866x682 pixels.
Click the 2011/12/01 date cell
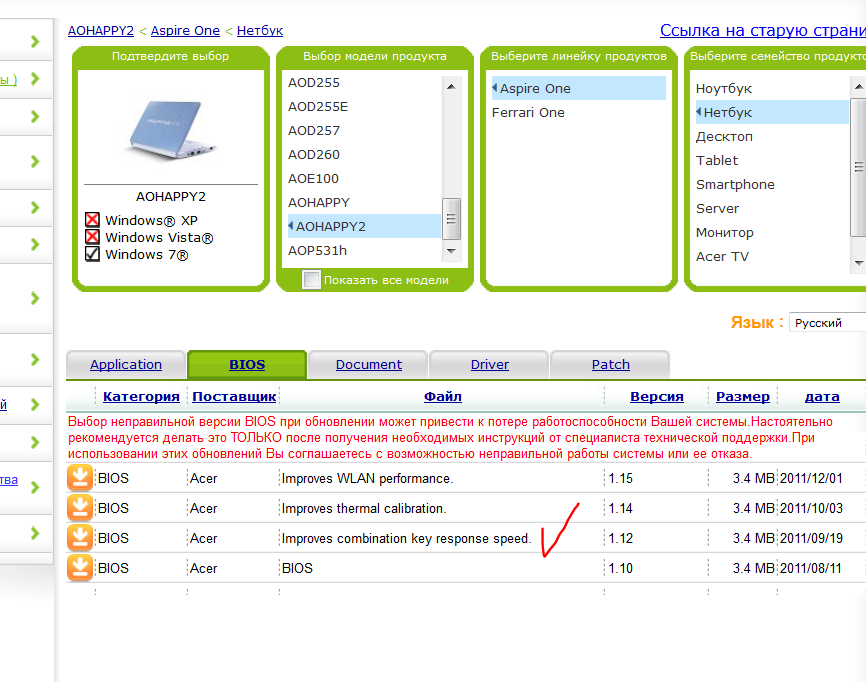click(x=811, y=478)
